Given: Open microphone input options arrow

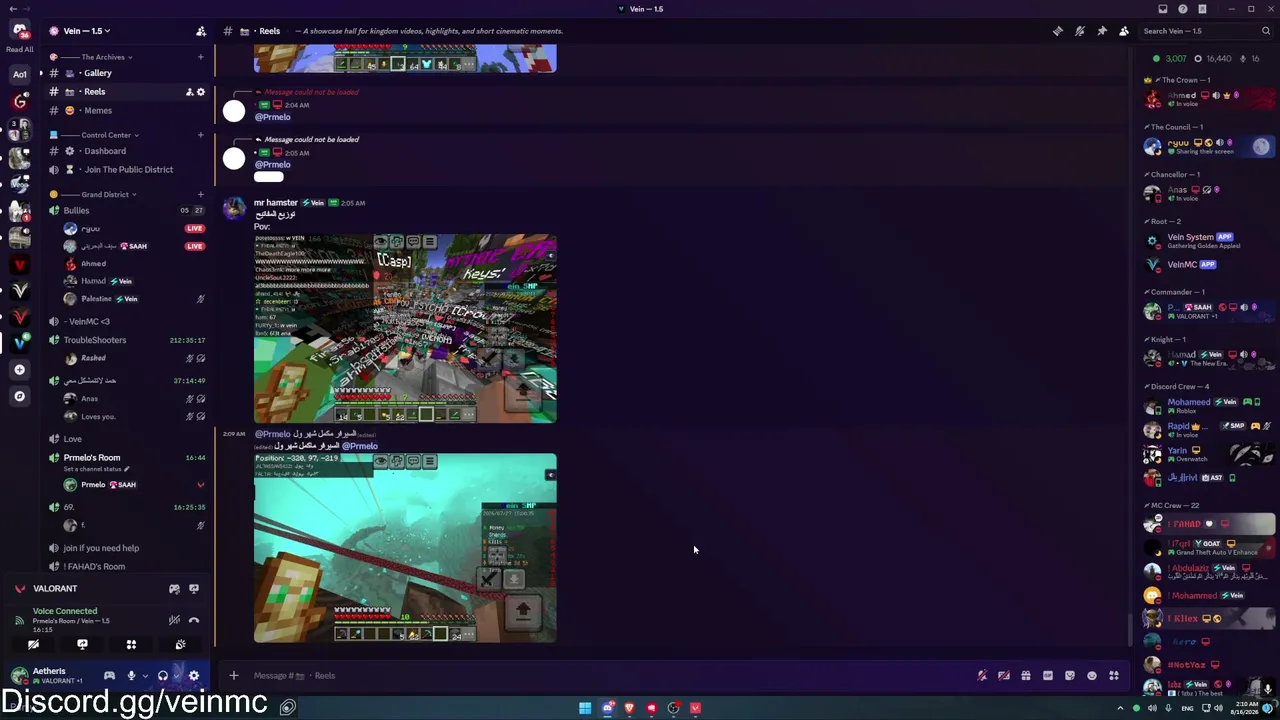Looking at the screenshot, I should click(x=144, y=676).
